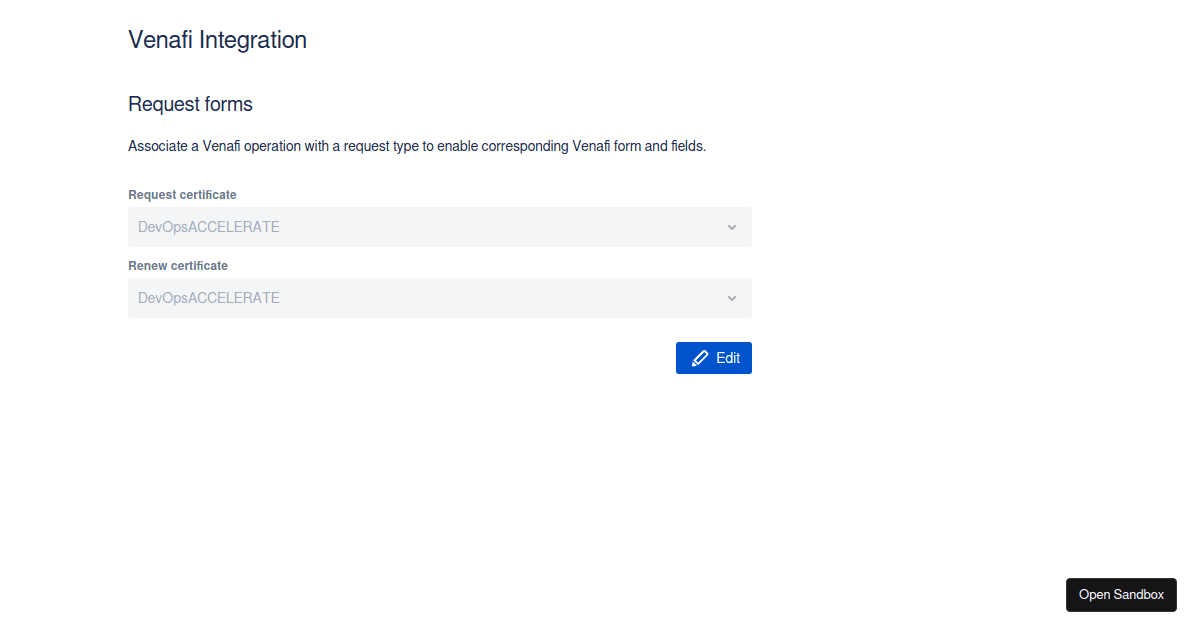Click the pencil icon on the Edit button
The image size is (1200, 630).
(699, 357)
